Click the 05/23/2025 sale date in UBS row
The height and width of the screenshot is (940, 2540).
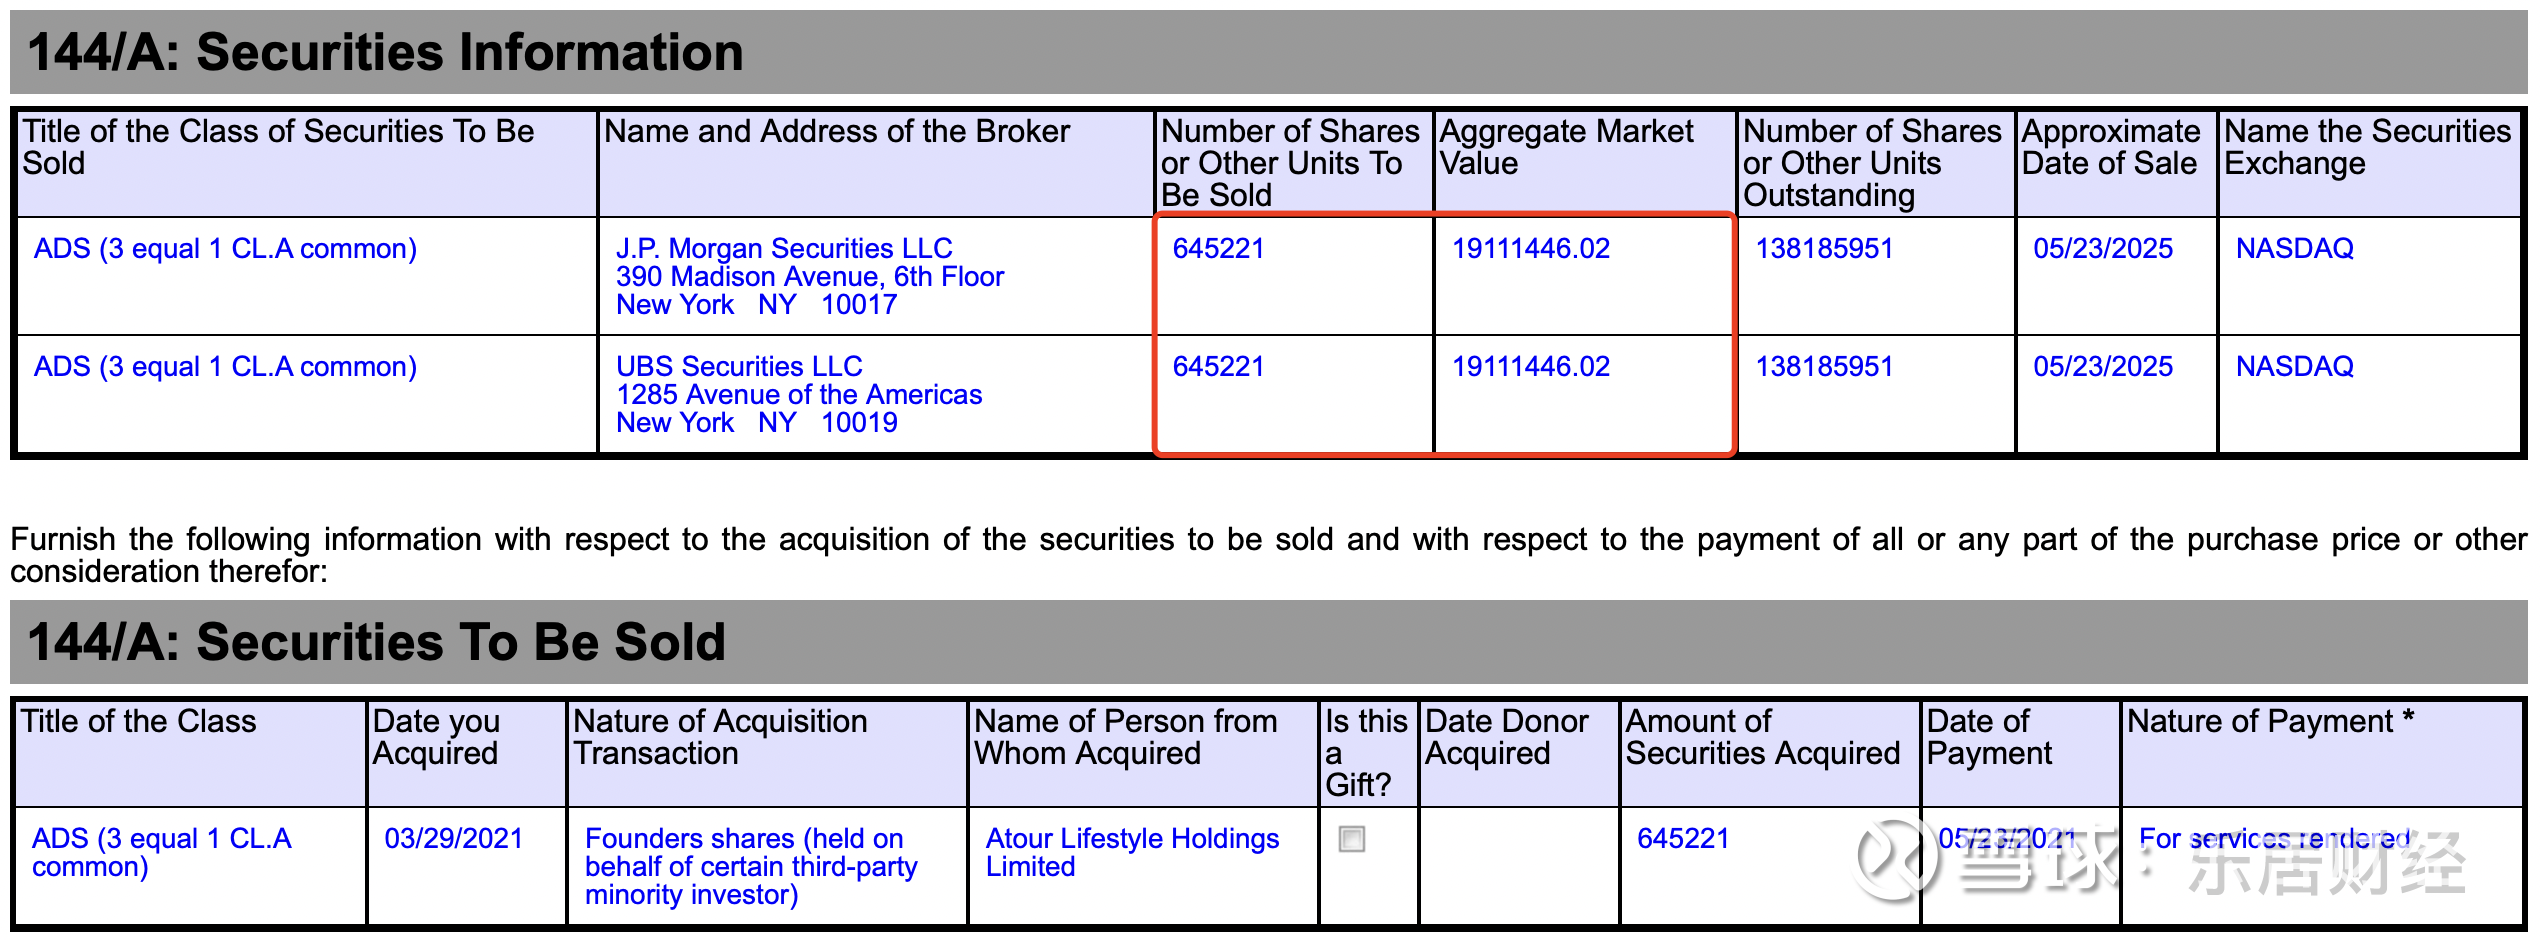tap(2102, 366)
